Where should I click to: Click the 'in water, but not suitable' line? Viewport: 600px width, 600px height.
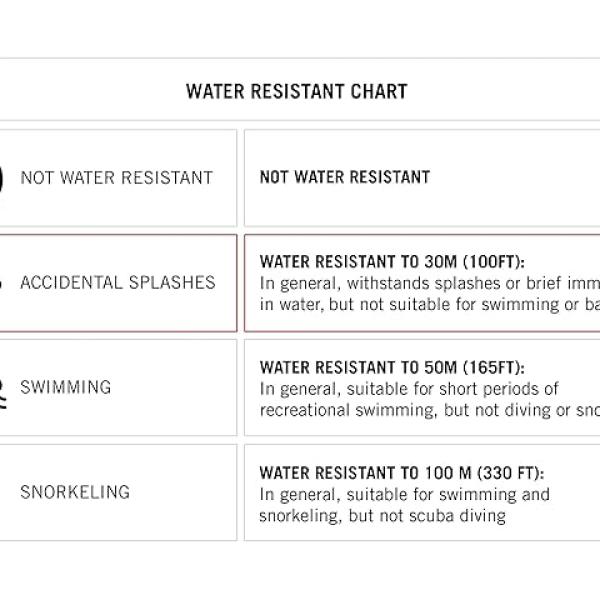coord(430,305)
